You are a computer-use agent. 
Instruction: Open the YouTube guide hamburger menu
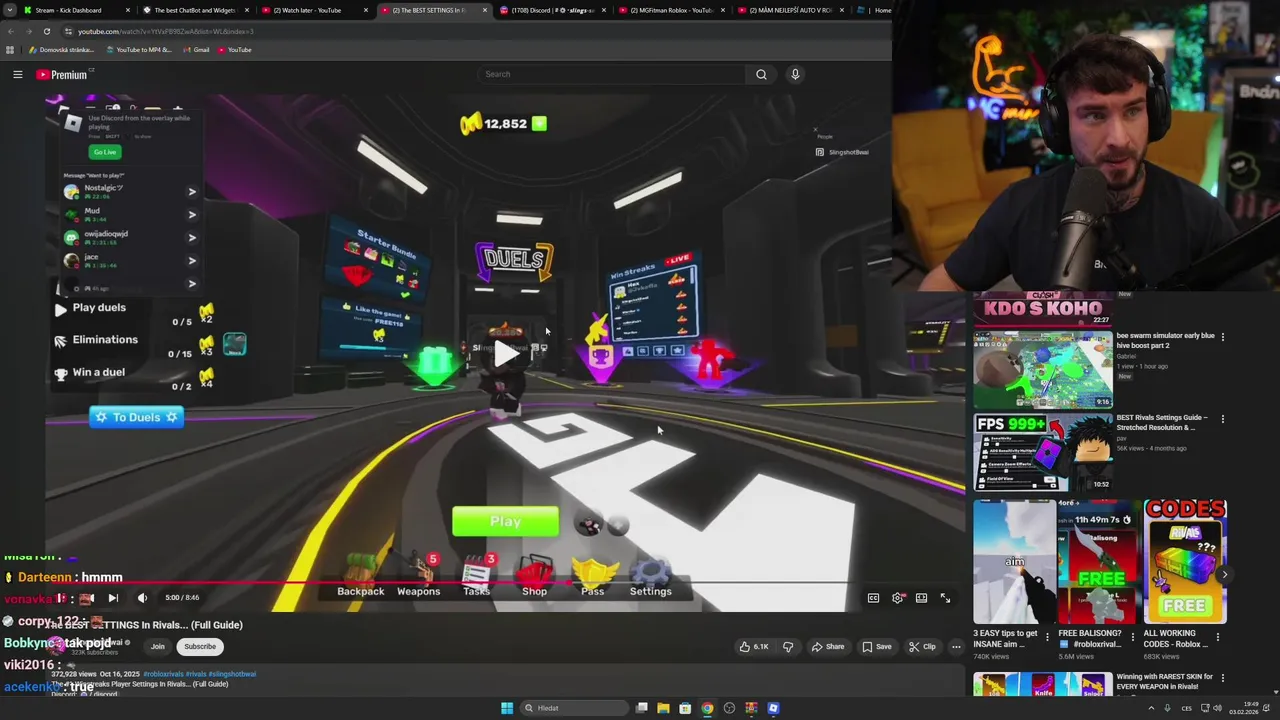[x=17, y=74]
